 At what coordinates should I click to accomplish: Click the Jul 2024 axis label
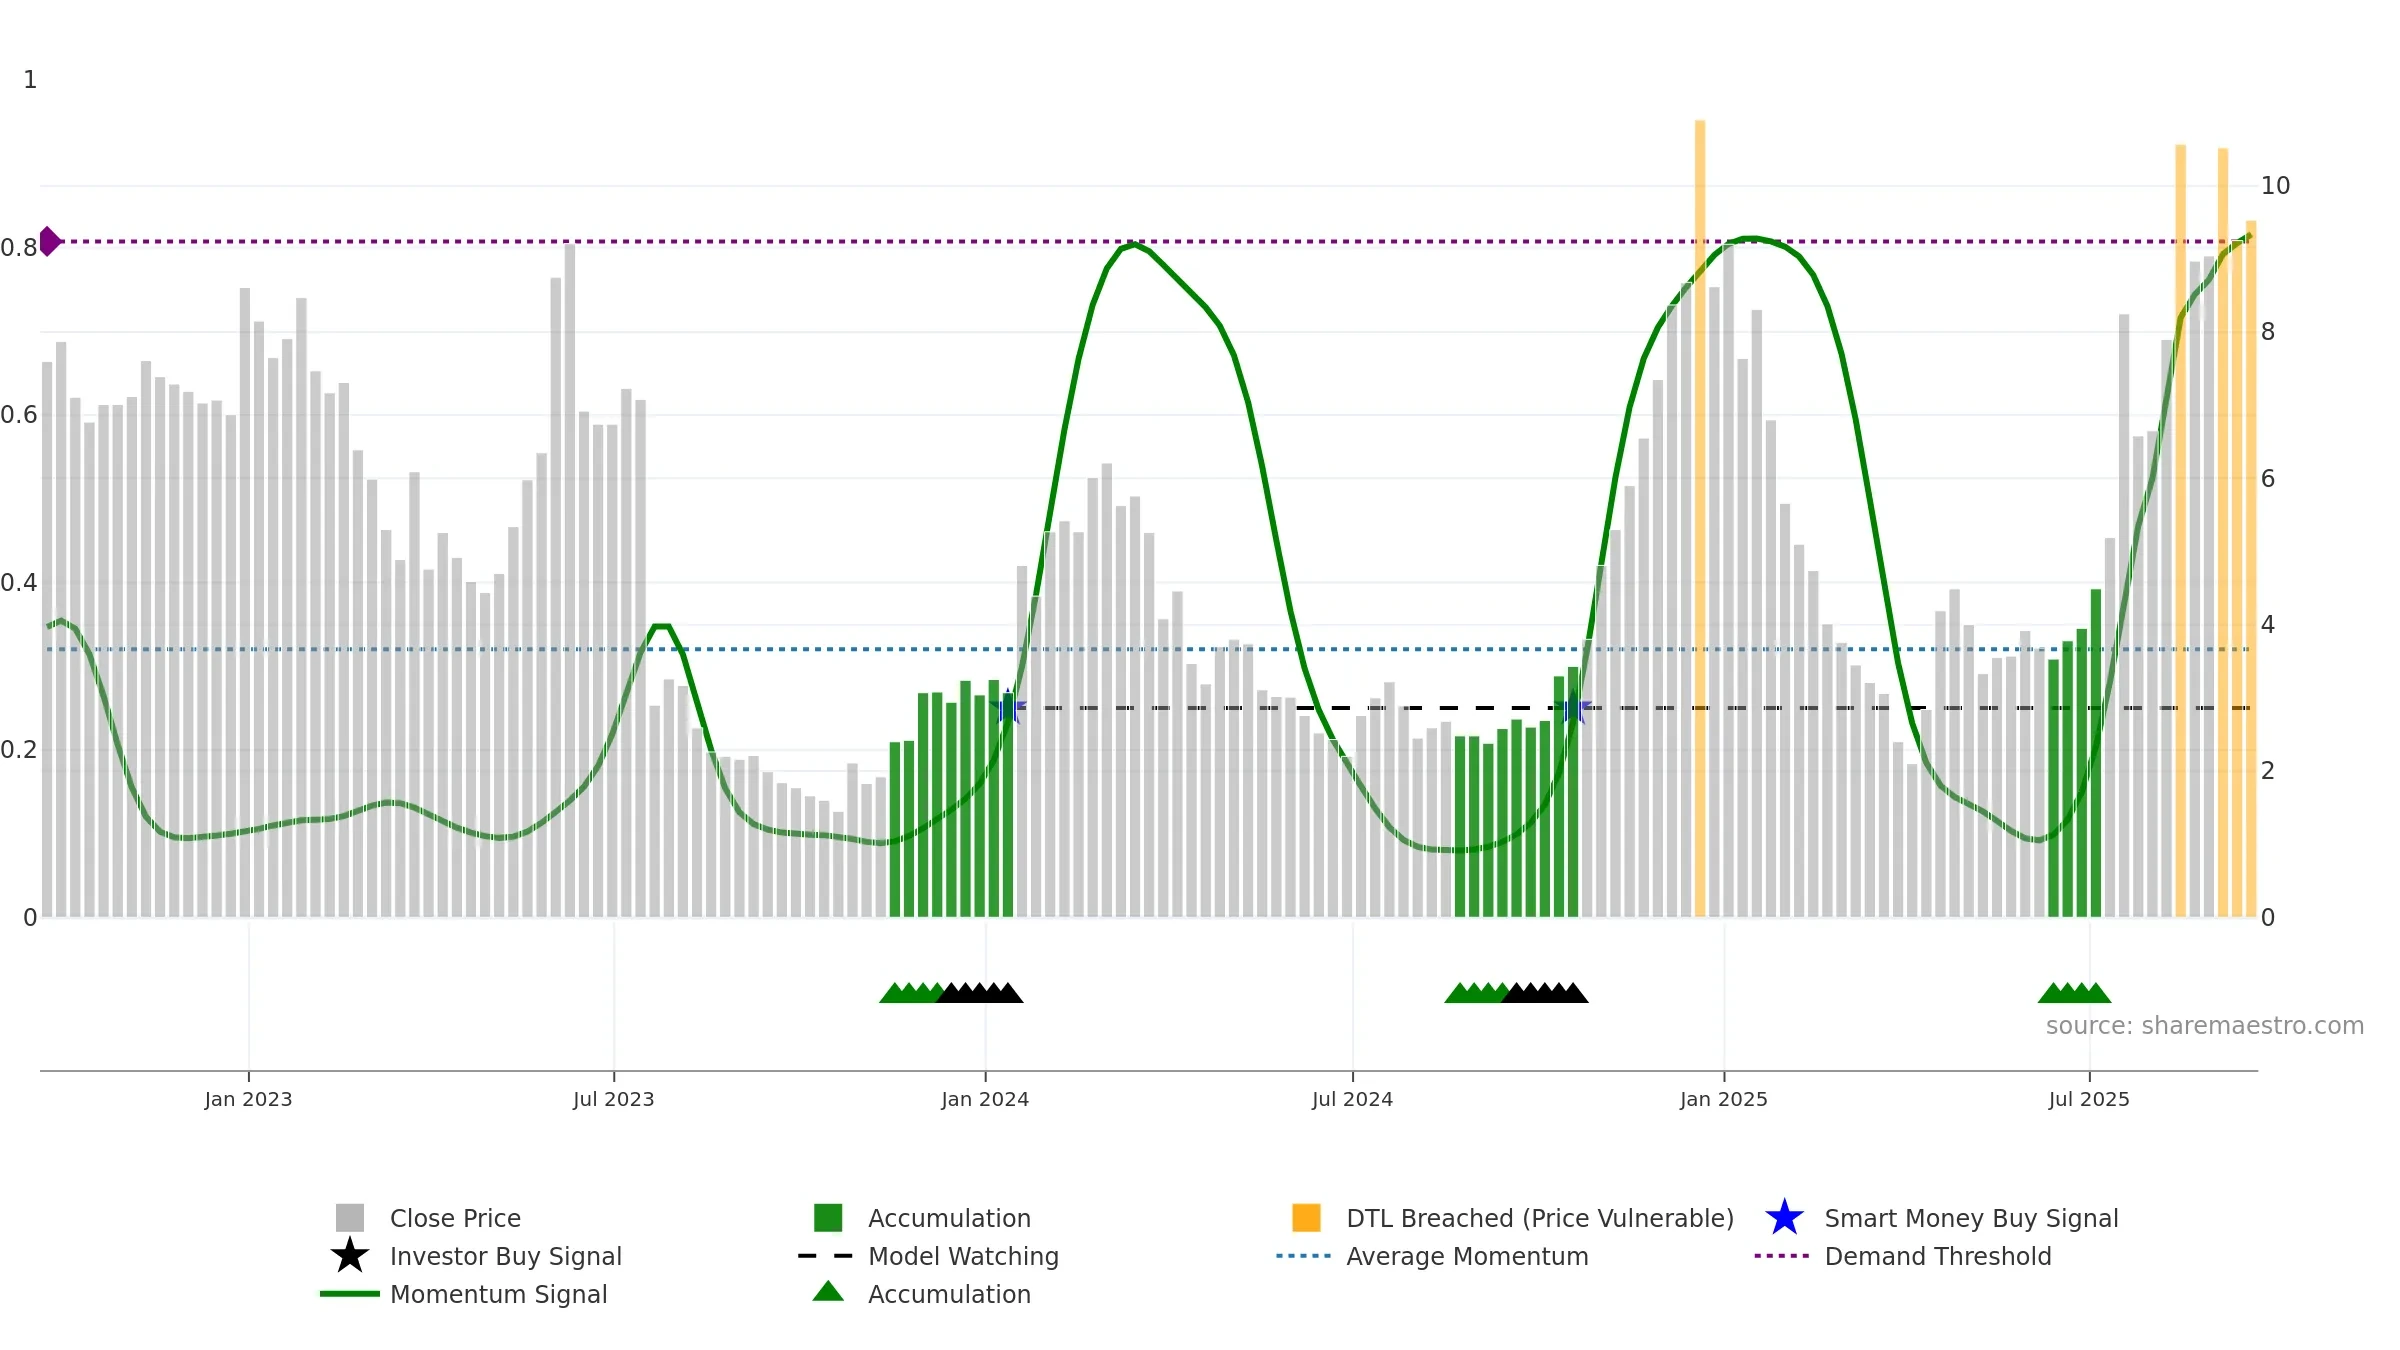(x=1352, y=1099)
